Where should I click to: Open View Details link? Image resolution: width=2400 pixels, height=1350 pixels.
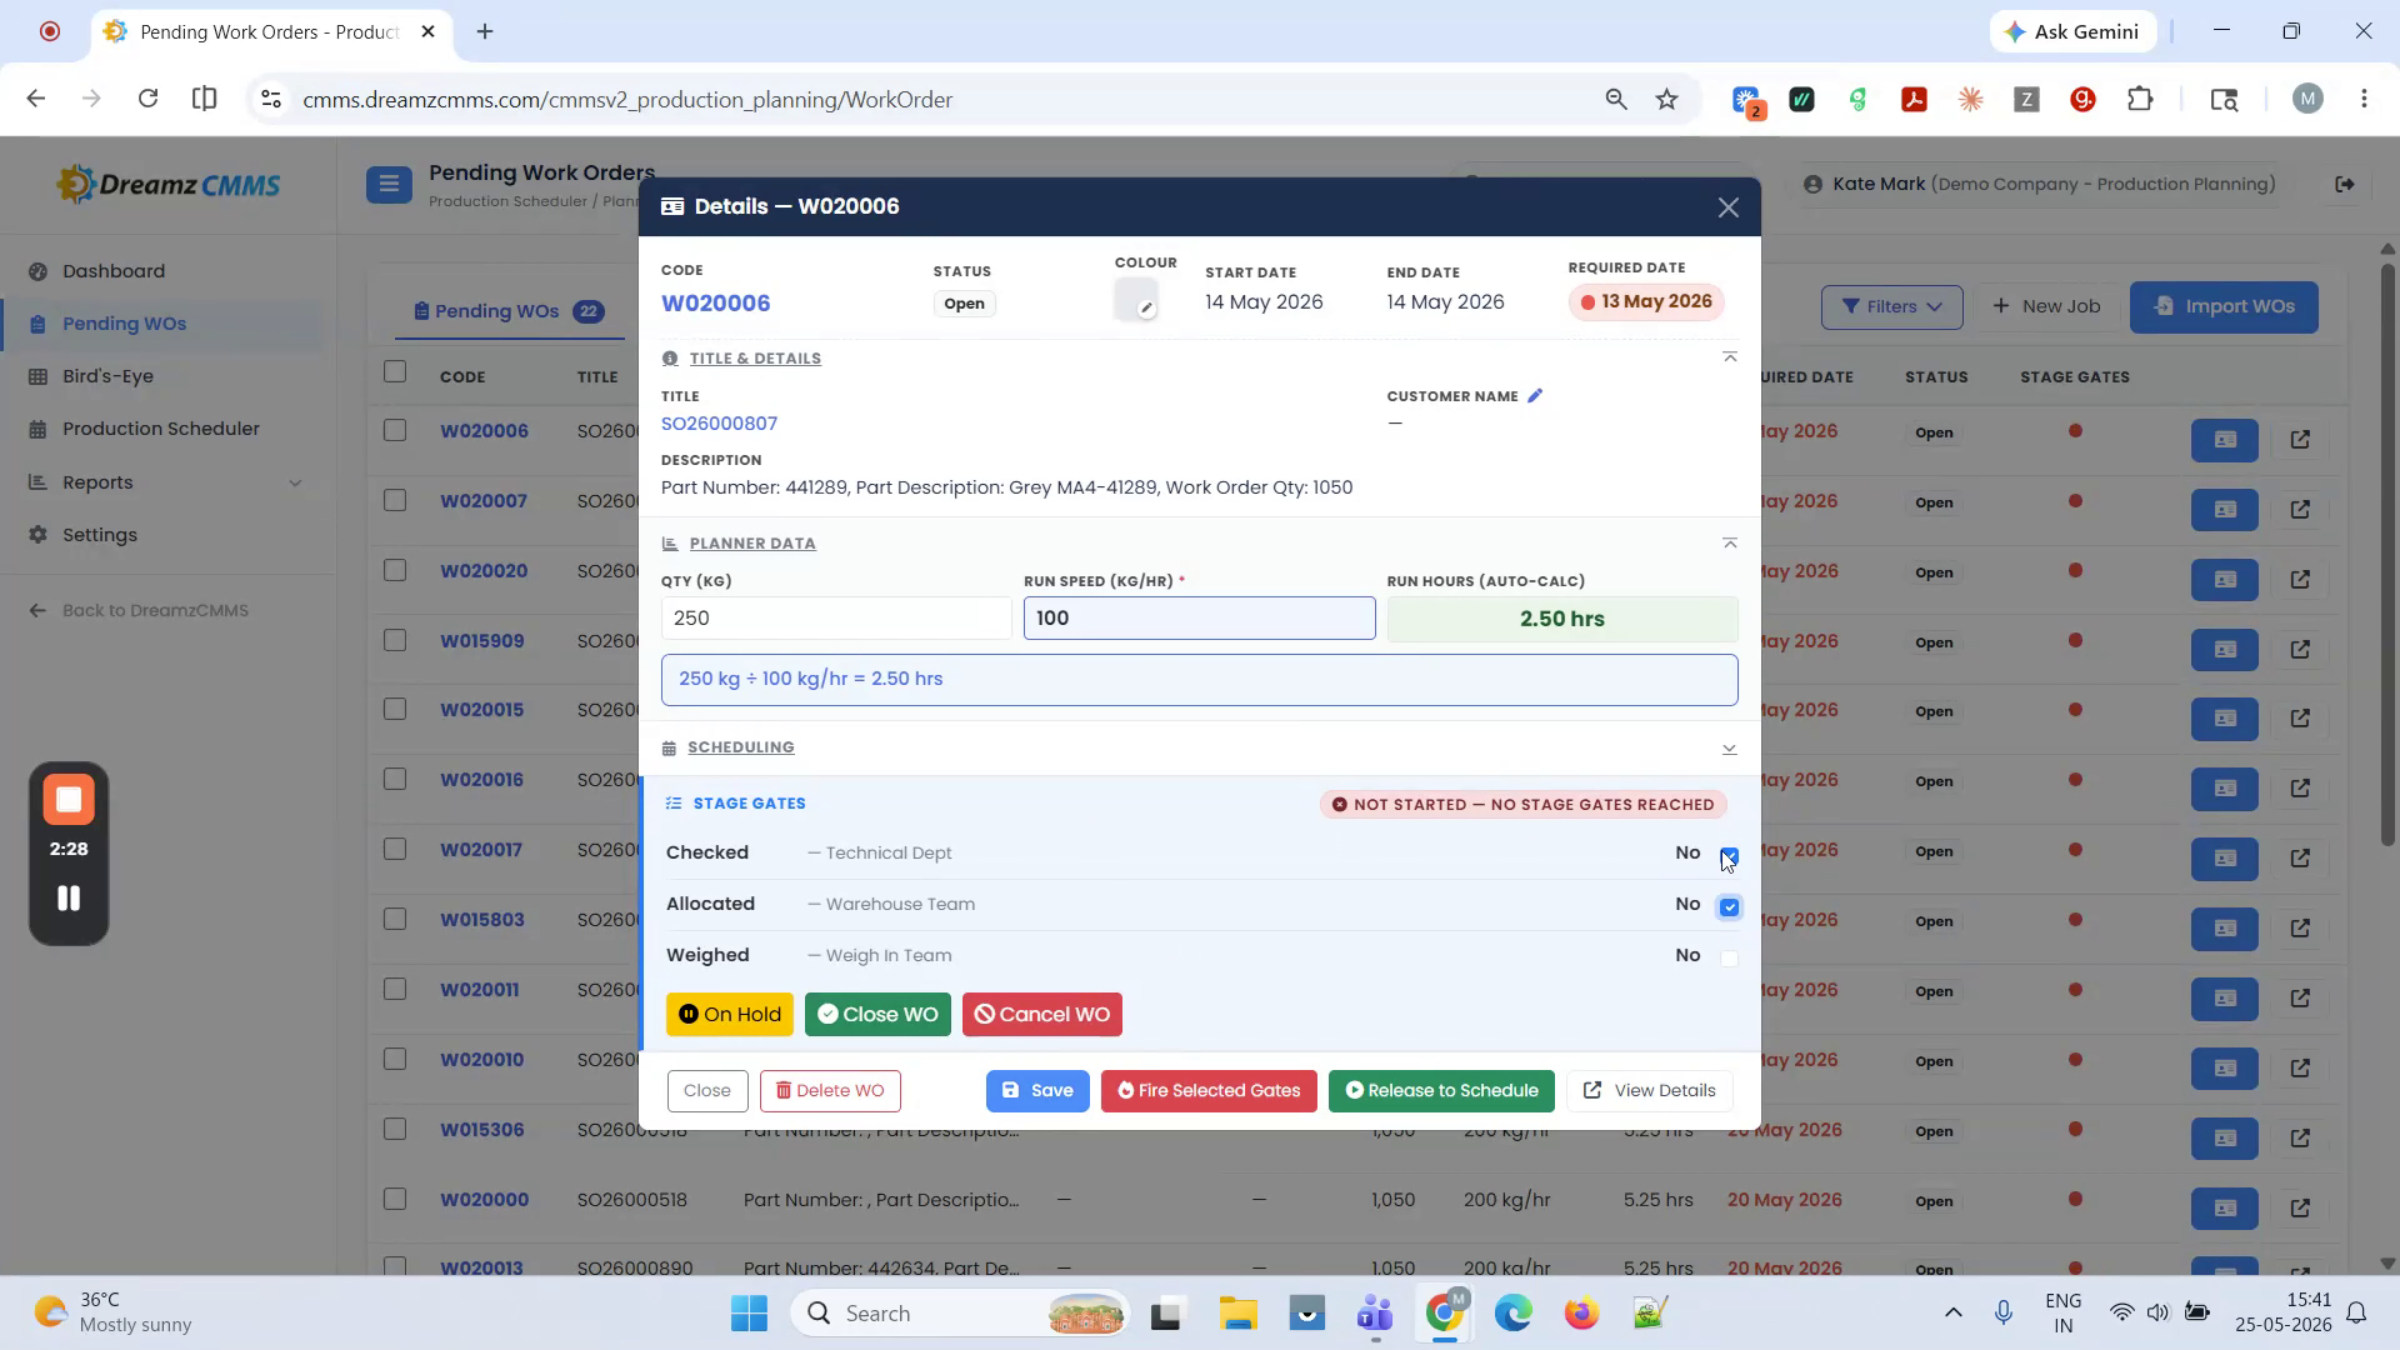coord(1650,1090)
